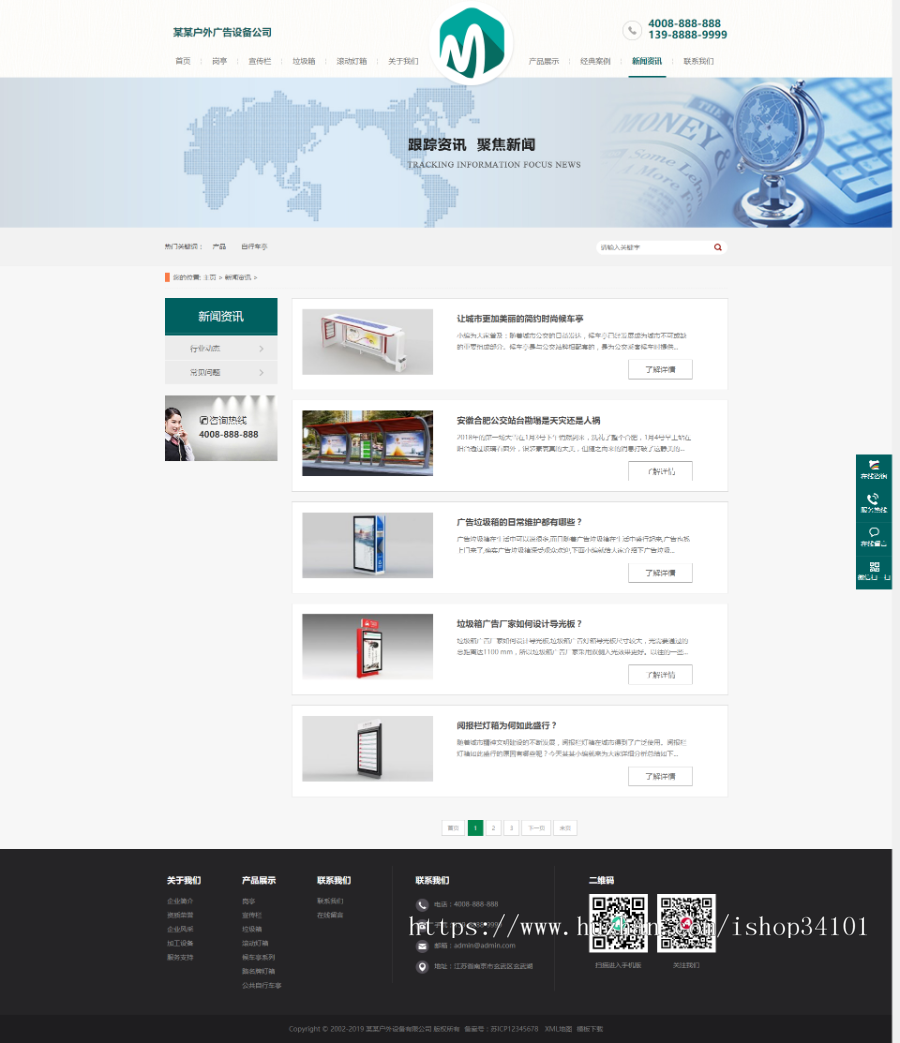Open thumbnail of 广告垃圾箱 maintenance article
Image resolution: width=900 pixels, height=1043 pixels.
[367, 545]
